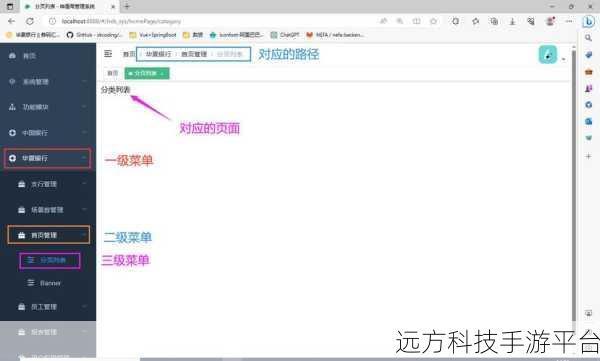Click the Bing chat sidebar button
The height and width of the screenshot is (361, 600).
coord(589,21)
